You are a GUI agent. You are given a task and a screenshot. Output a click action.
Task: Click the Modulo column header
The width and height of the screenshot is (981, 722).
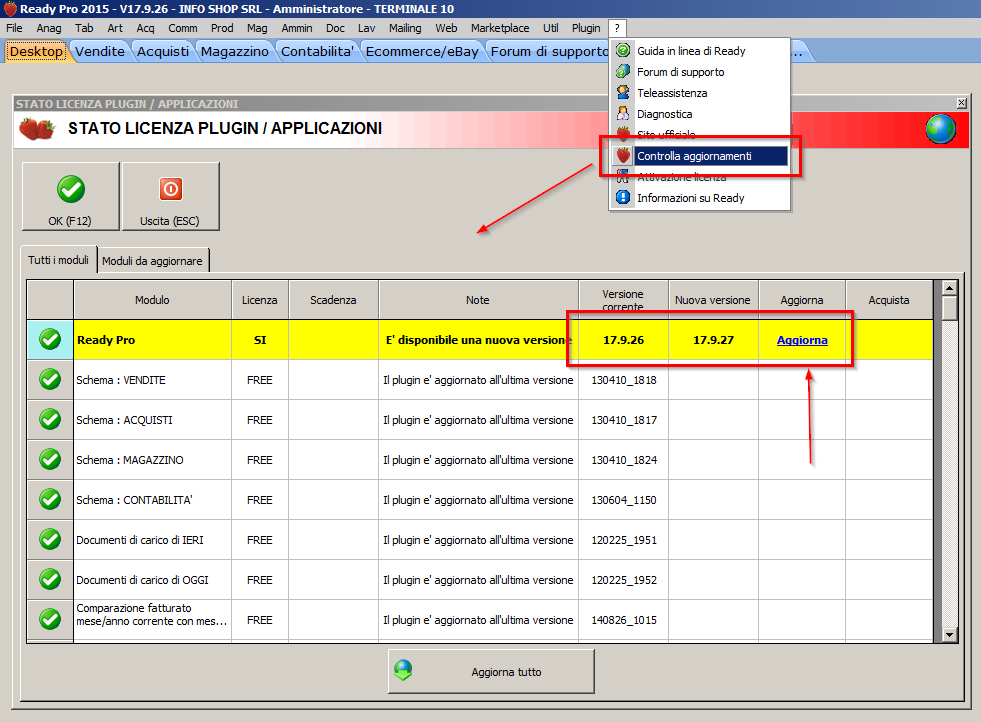(x=153, y=300)
